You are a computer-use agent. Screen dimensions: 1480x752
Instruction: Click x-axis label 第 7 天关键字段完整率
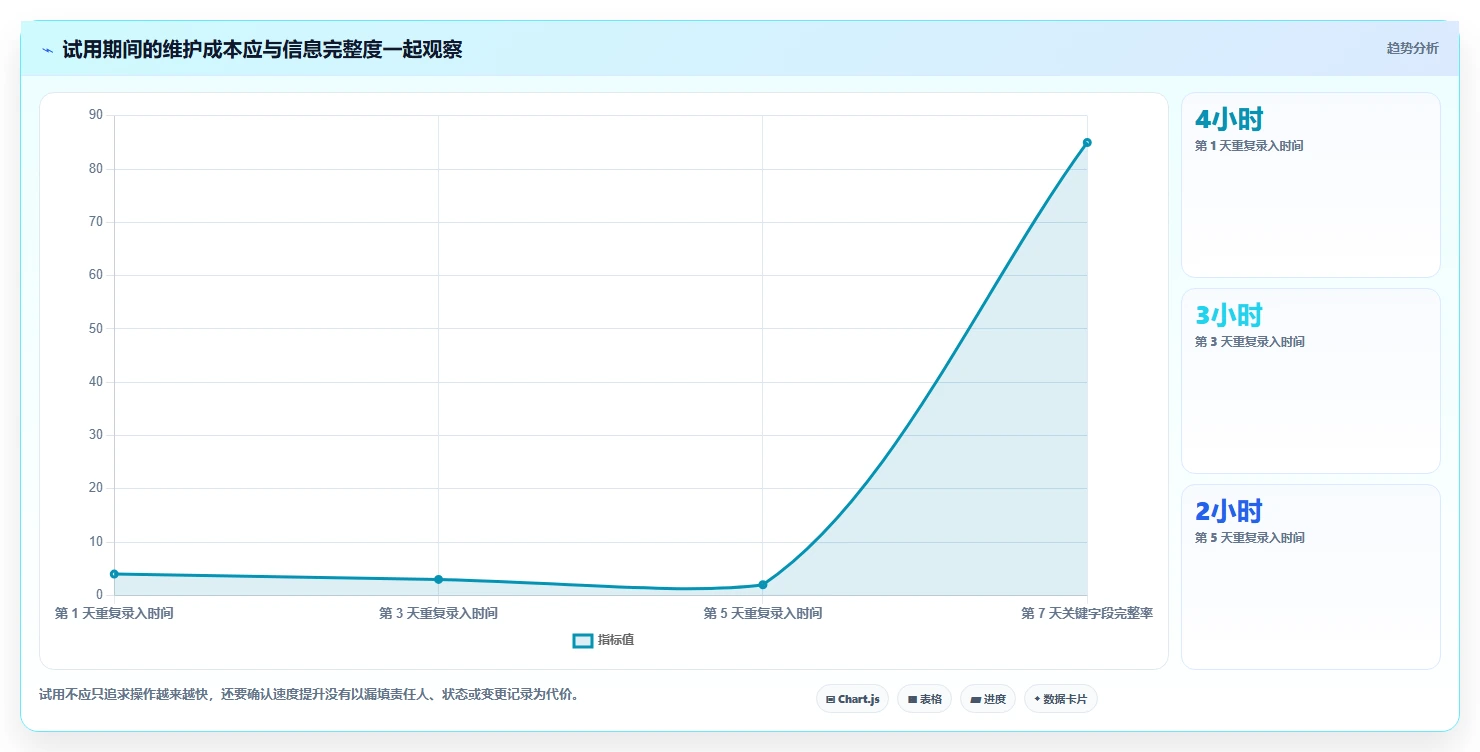click(1087, 613)
